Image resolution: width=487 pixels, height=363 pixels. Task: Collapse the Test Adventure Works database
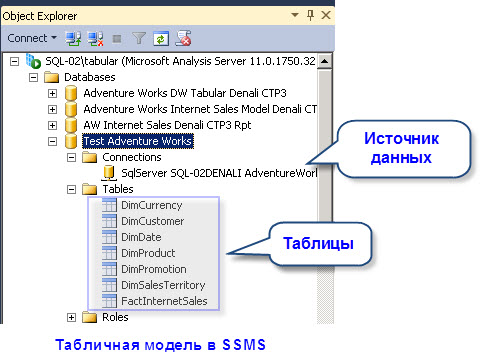click(52, 141)
